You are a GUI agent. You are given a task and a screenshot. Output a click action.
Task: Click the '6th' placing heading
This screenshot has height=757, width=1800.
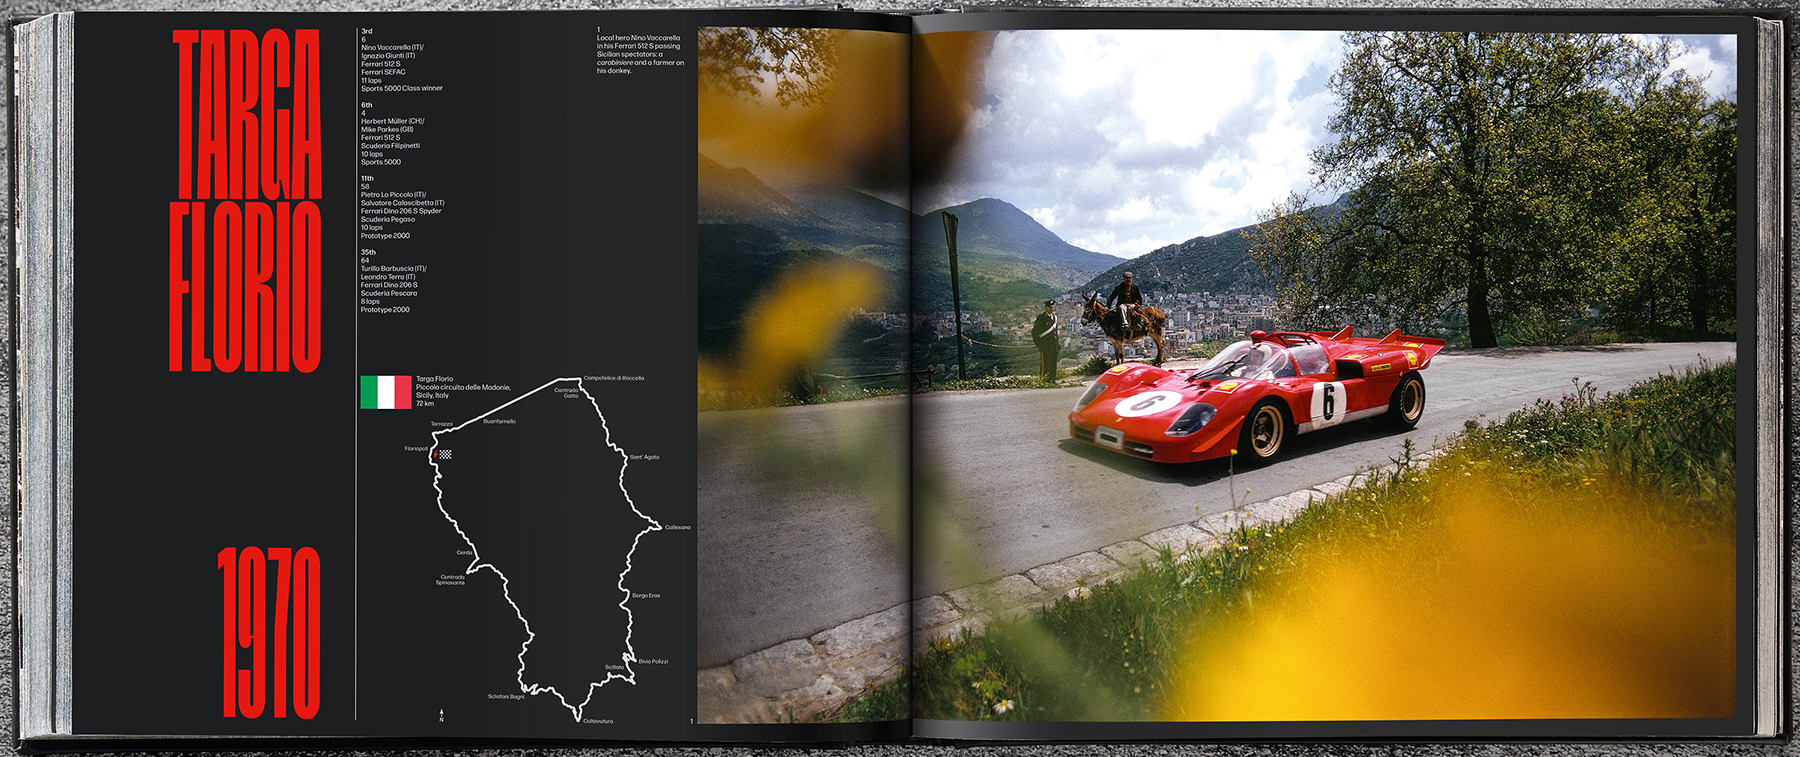tap(367, 105)
